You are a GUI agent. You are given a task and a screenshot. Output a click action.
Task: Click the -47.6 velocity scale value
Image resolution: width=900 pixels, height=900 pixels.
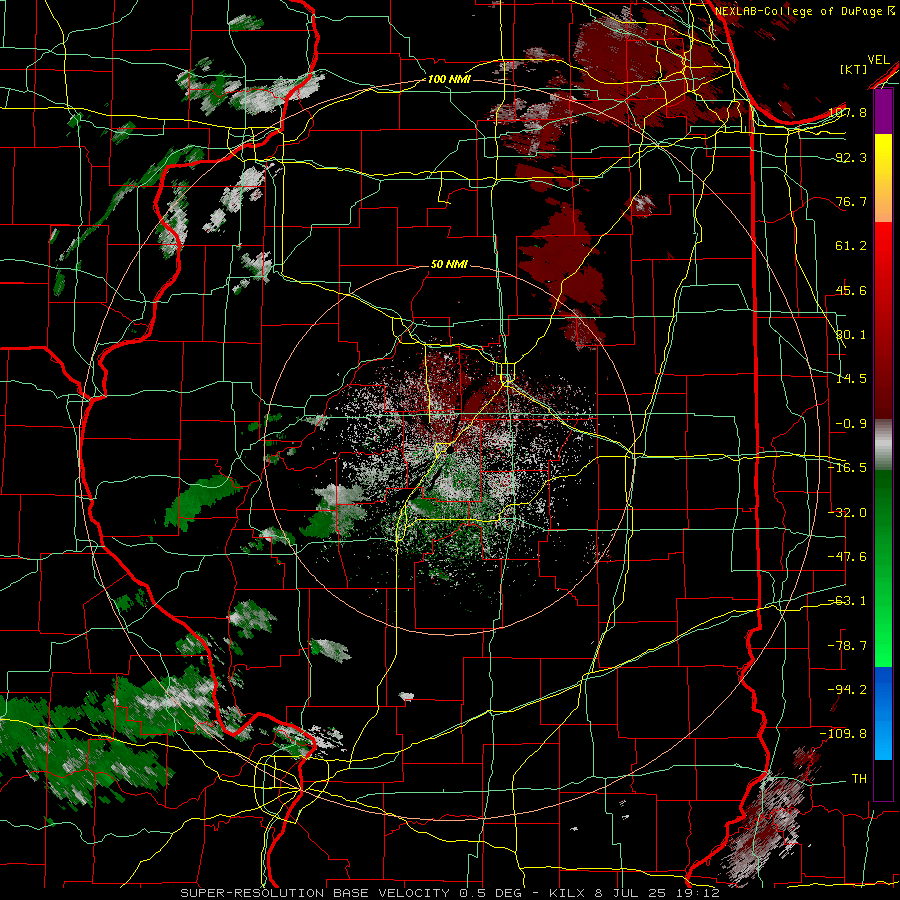[847, 557]
